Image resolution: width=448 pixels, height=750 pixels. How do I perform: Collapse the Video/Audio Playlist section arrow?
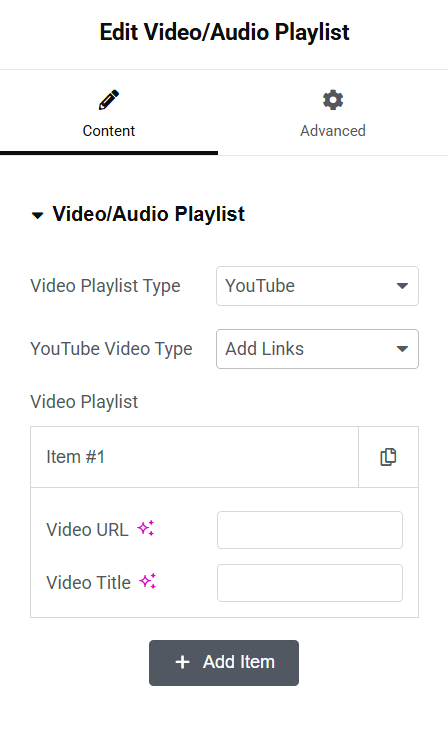pyautogui.click(x=37, y=215)
